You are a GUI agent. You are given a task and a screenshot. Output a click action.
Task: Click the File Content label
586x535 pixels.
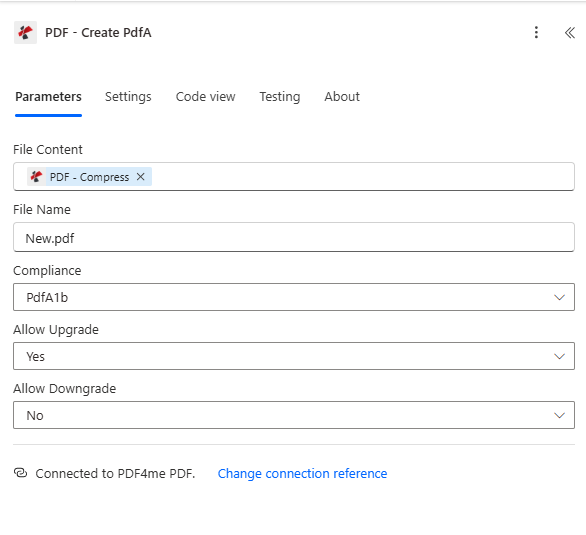48,149
